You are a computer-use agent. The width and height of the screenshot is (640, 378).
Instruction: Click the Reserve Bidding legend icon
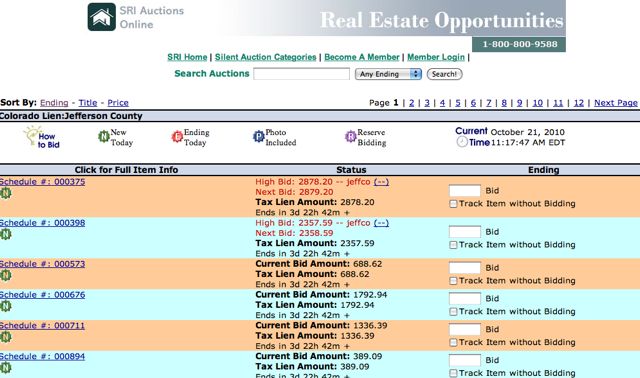point(351,136)
